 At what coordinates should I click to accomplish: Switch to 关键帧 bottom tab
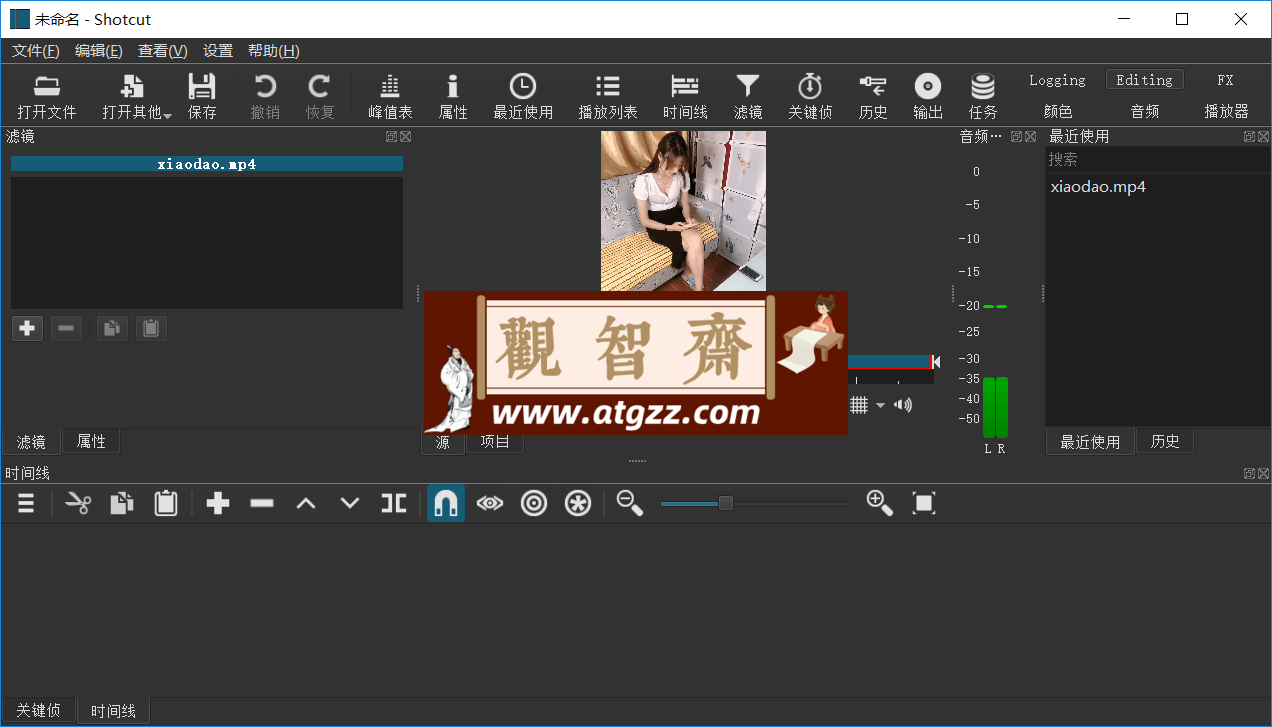coord(39,710)
